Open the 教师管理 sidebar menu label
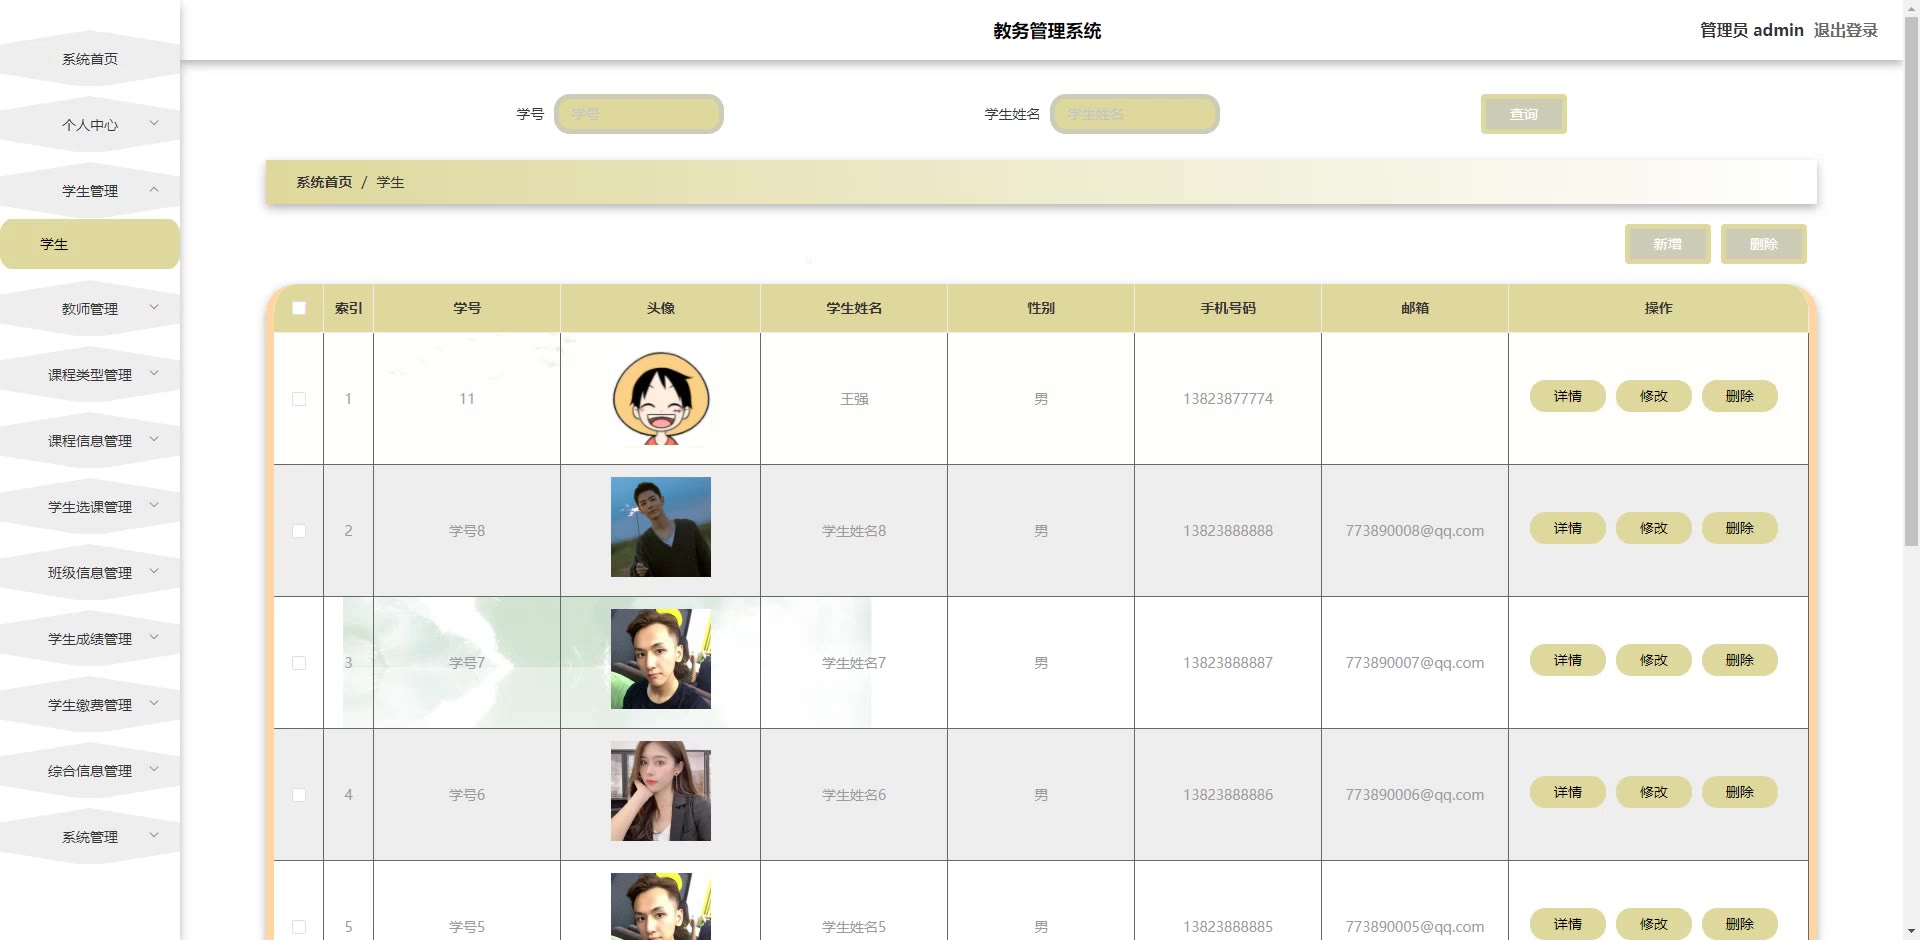The height and width of the screenshot is (940, 1920). click(90, 309)
